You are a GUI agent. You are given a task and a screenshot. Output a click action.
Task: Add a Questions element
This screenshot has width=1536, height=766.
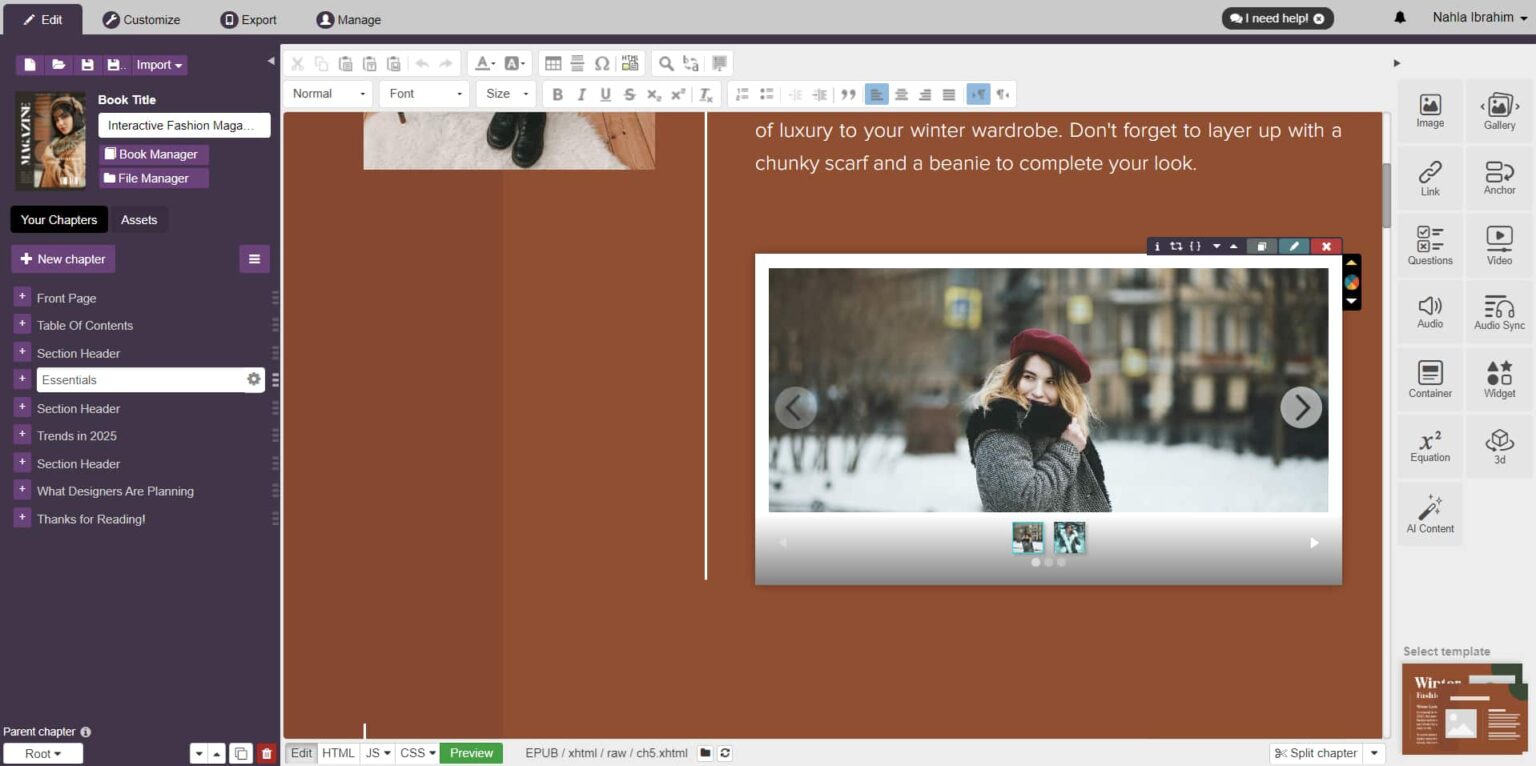[1429, 244]
